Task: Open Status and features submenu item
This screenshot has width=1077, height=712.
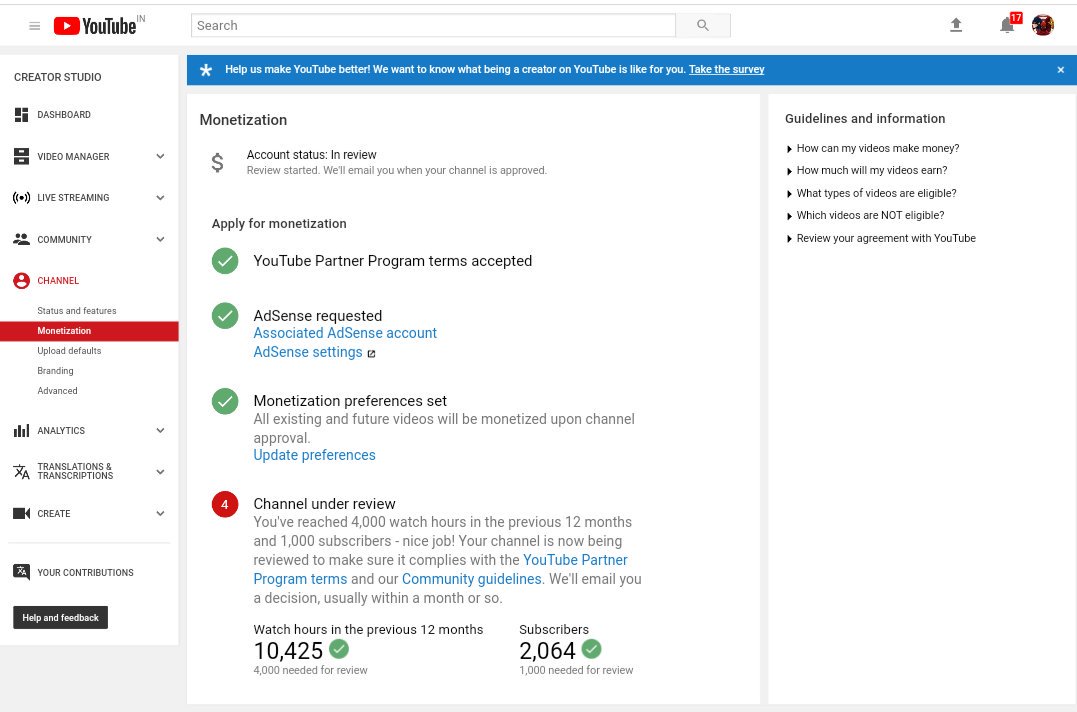Action: 77,311
